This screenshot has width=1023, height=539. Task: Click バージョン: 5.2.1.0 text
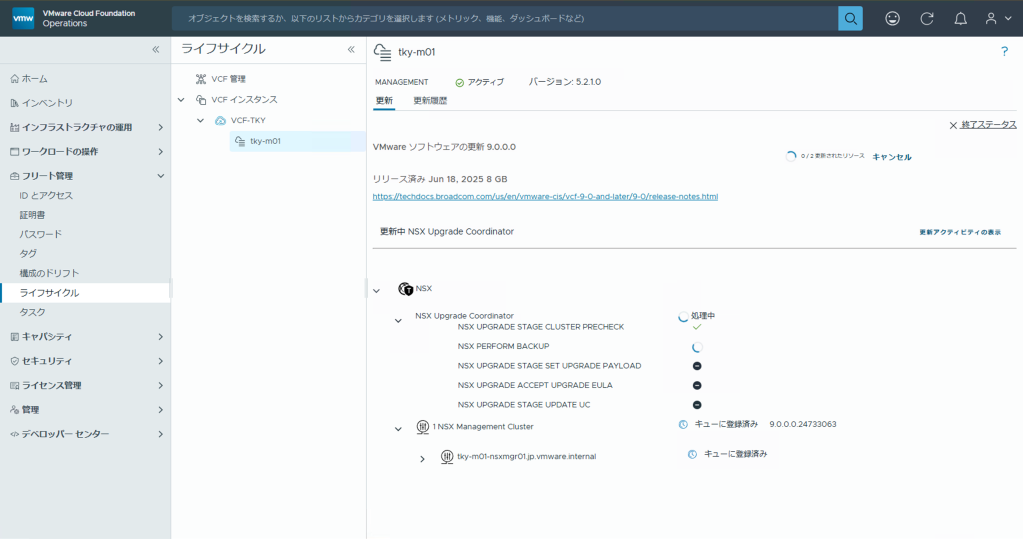[x=564, y=82]
